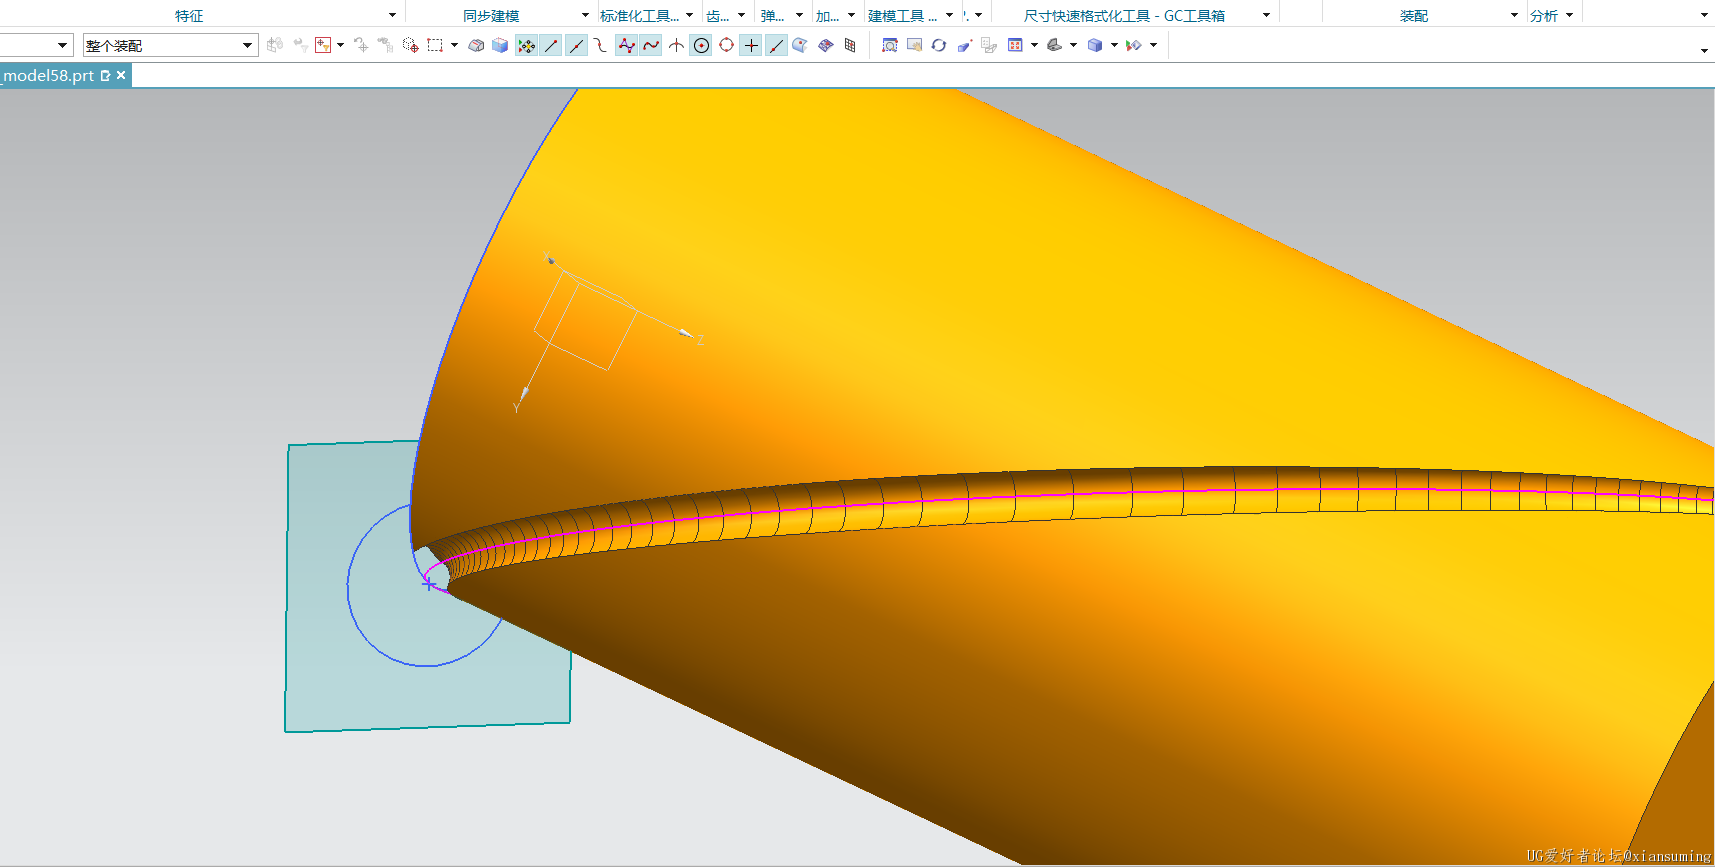The width and height of the screenshot is (1715, 868).
Task: Toggle Existing Point snap
Action: [751, 45]
